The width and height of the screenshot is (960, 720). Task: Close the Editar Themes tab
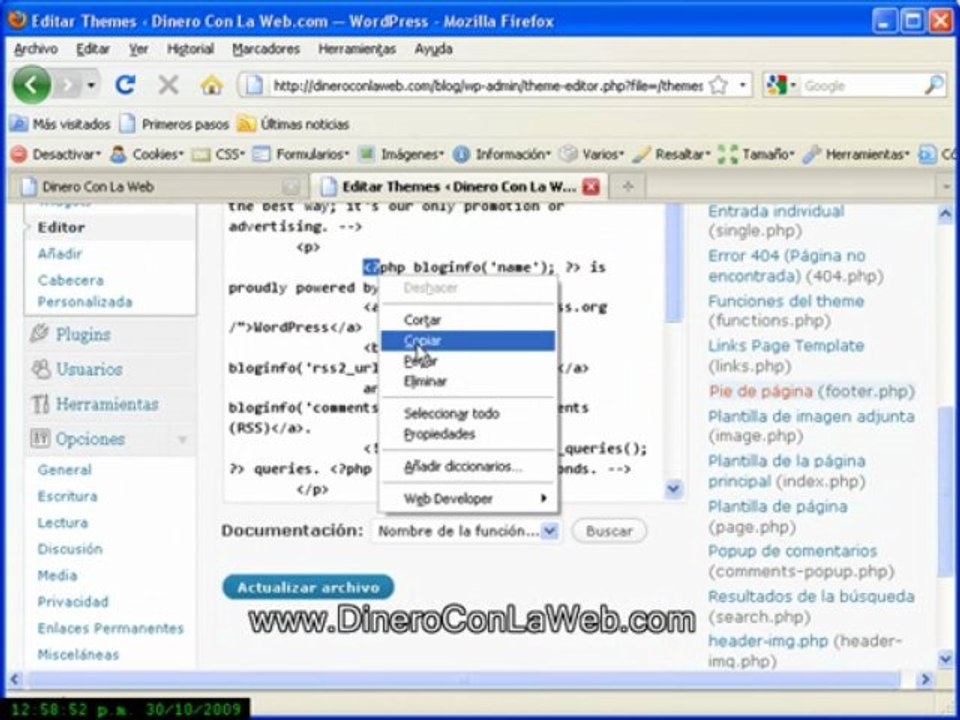pos(591,187)
